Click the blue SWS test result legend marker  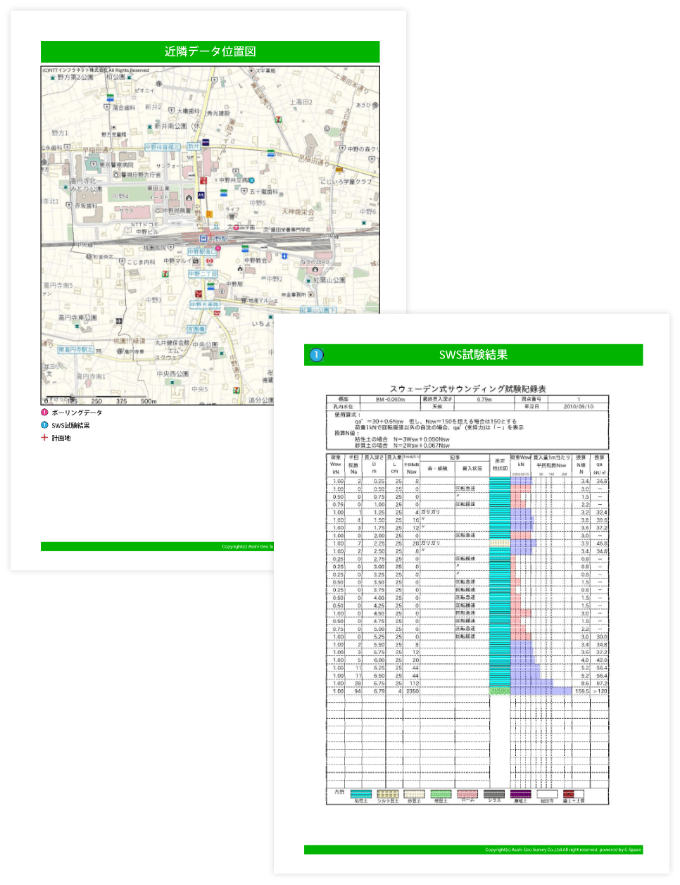(x=45, y=425)
